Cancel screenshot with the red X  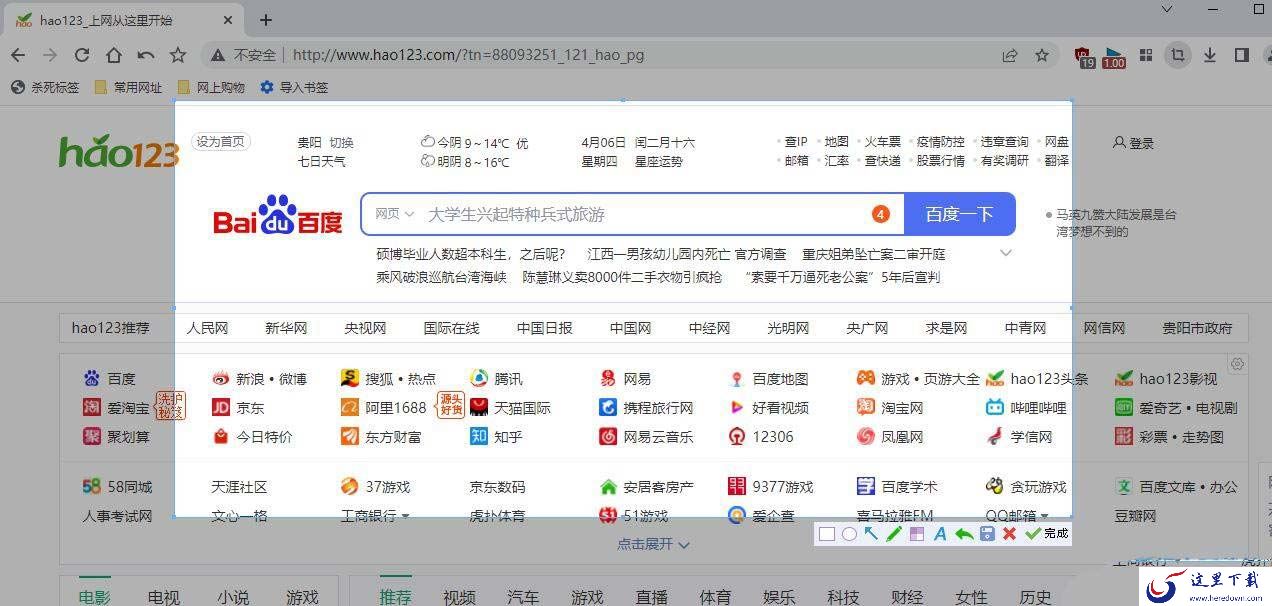(1010, 534)
